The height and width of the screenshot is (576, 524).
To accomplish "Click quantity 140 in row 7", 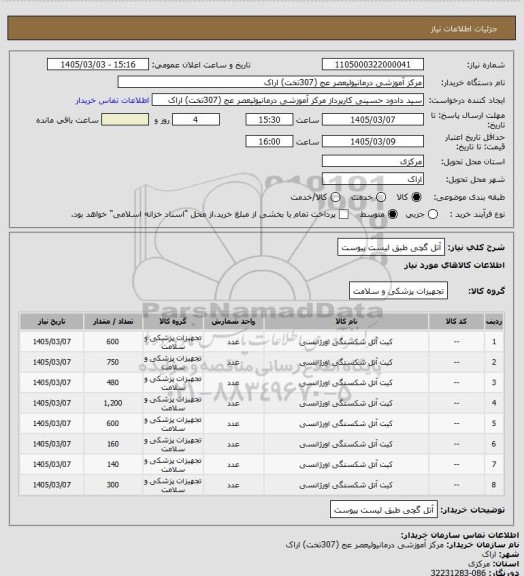I will (x=113, y=465).
